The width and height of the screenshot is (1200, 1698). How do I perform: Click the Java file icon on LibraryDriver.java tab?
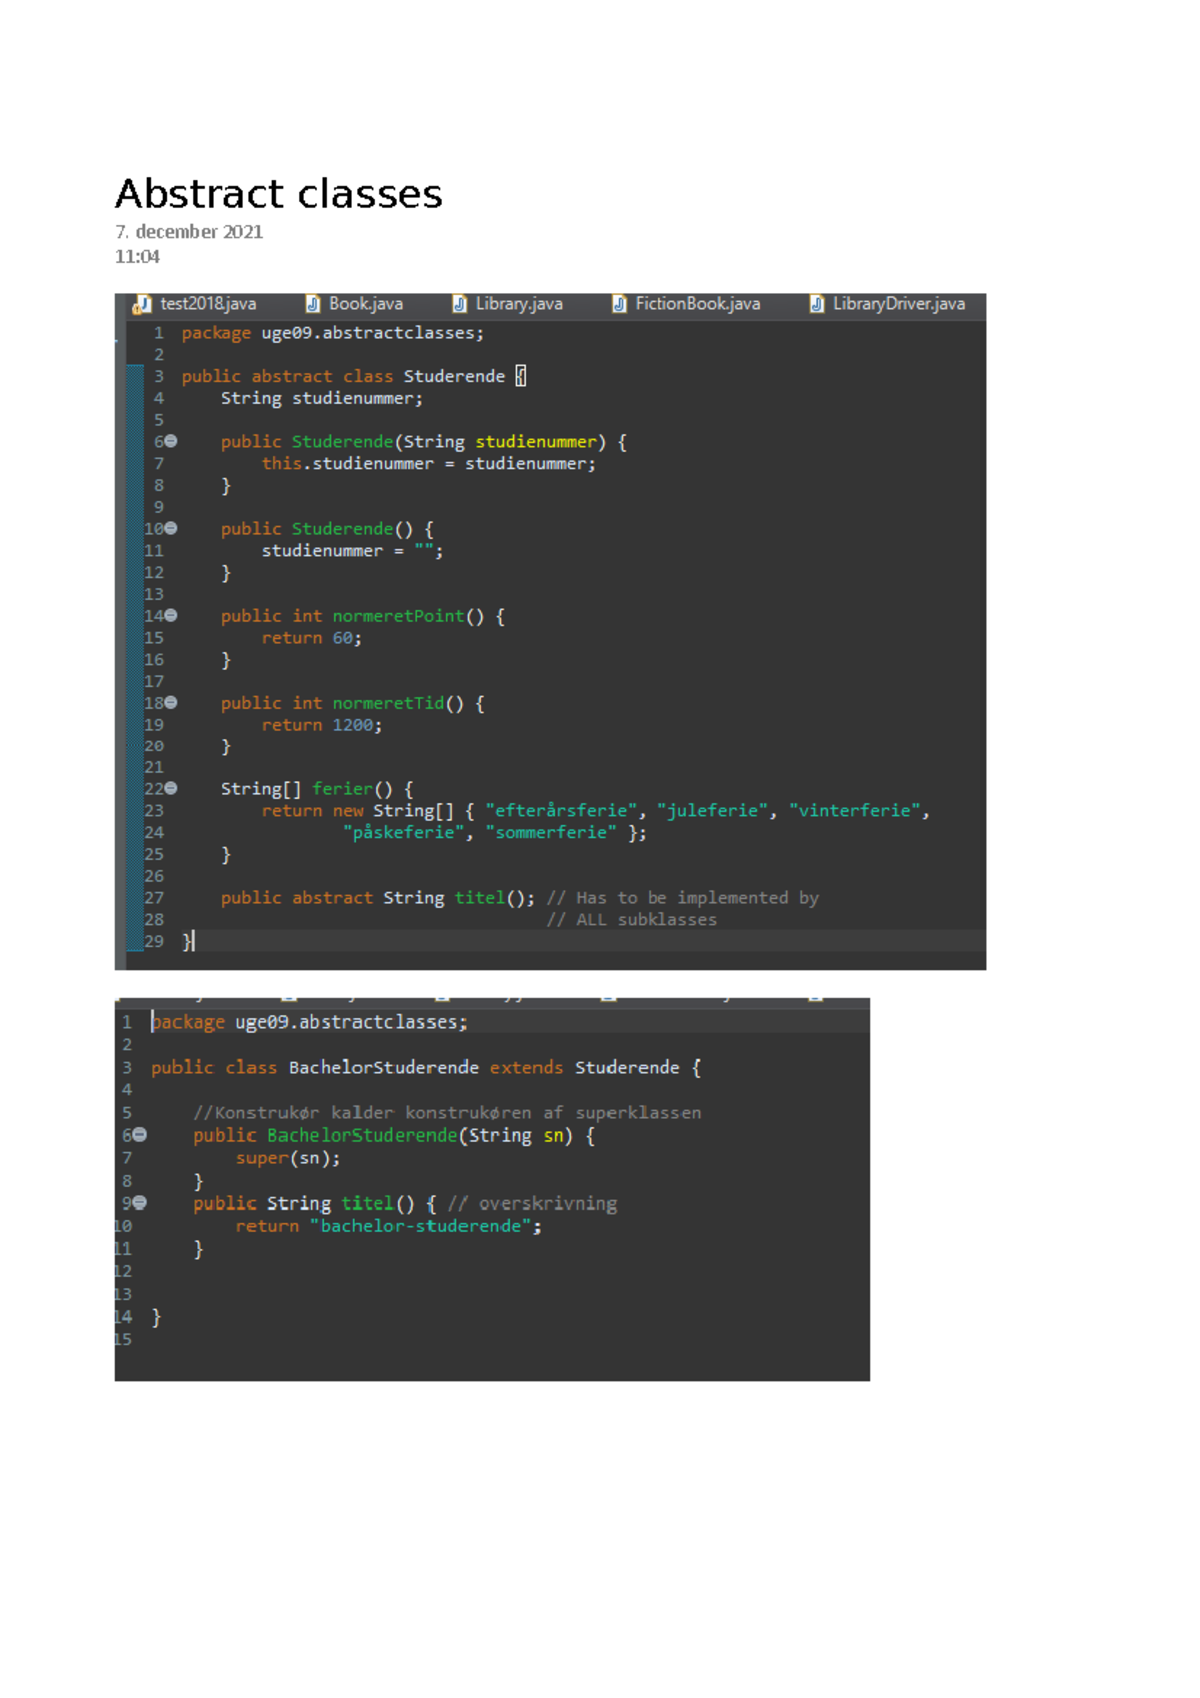click(x=817, y=304)
